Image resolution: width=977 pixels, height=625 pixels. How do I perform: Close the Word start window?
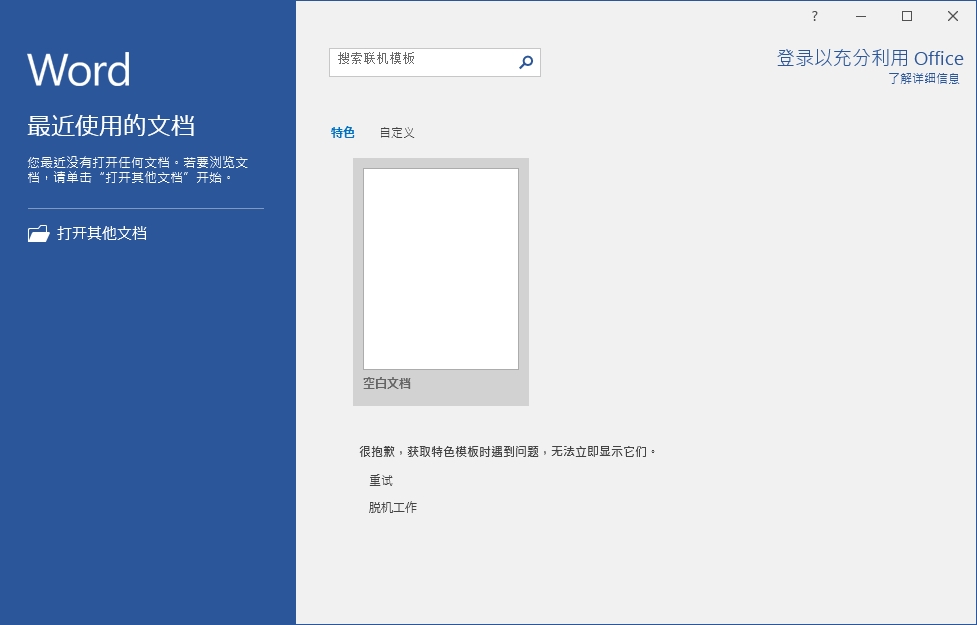tap(953, 16)
